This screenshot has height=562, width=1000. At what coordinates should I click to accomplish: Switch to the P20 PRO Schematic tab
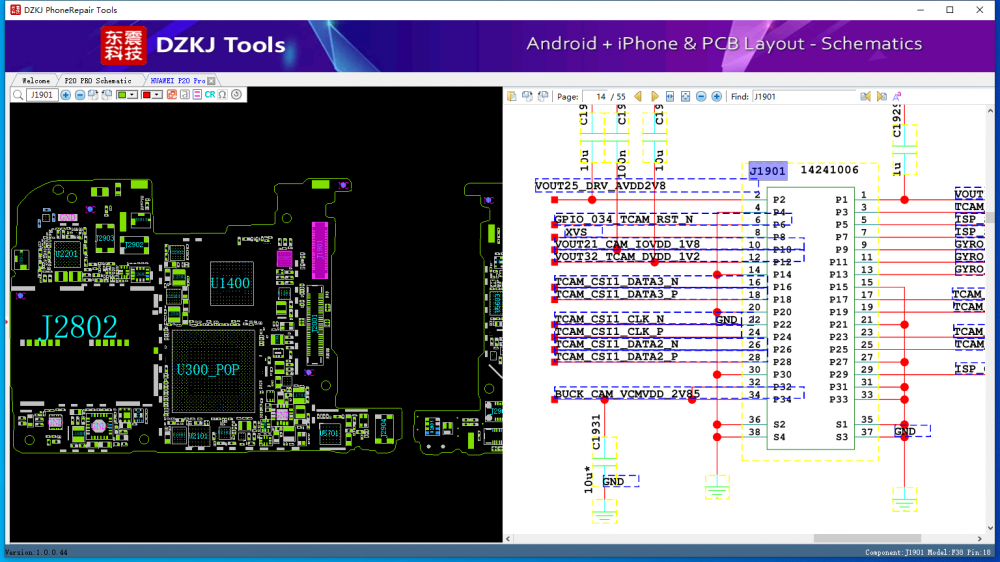tap(98, 80)
